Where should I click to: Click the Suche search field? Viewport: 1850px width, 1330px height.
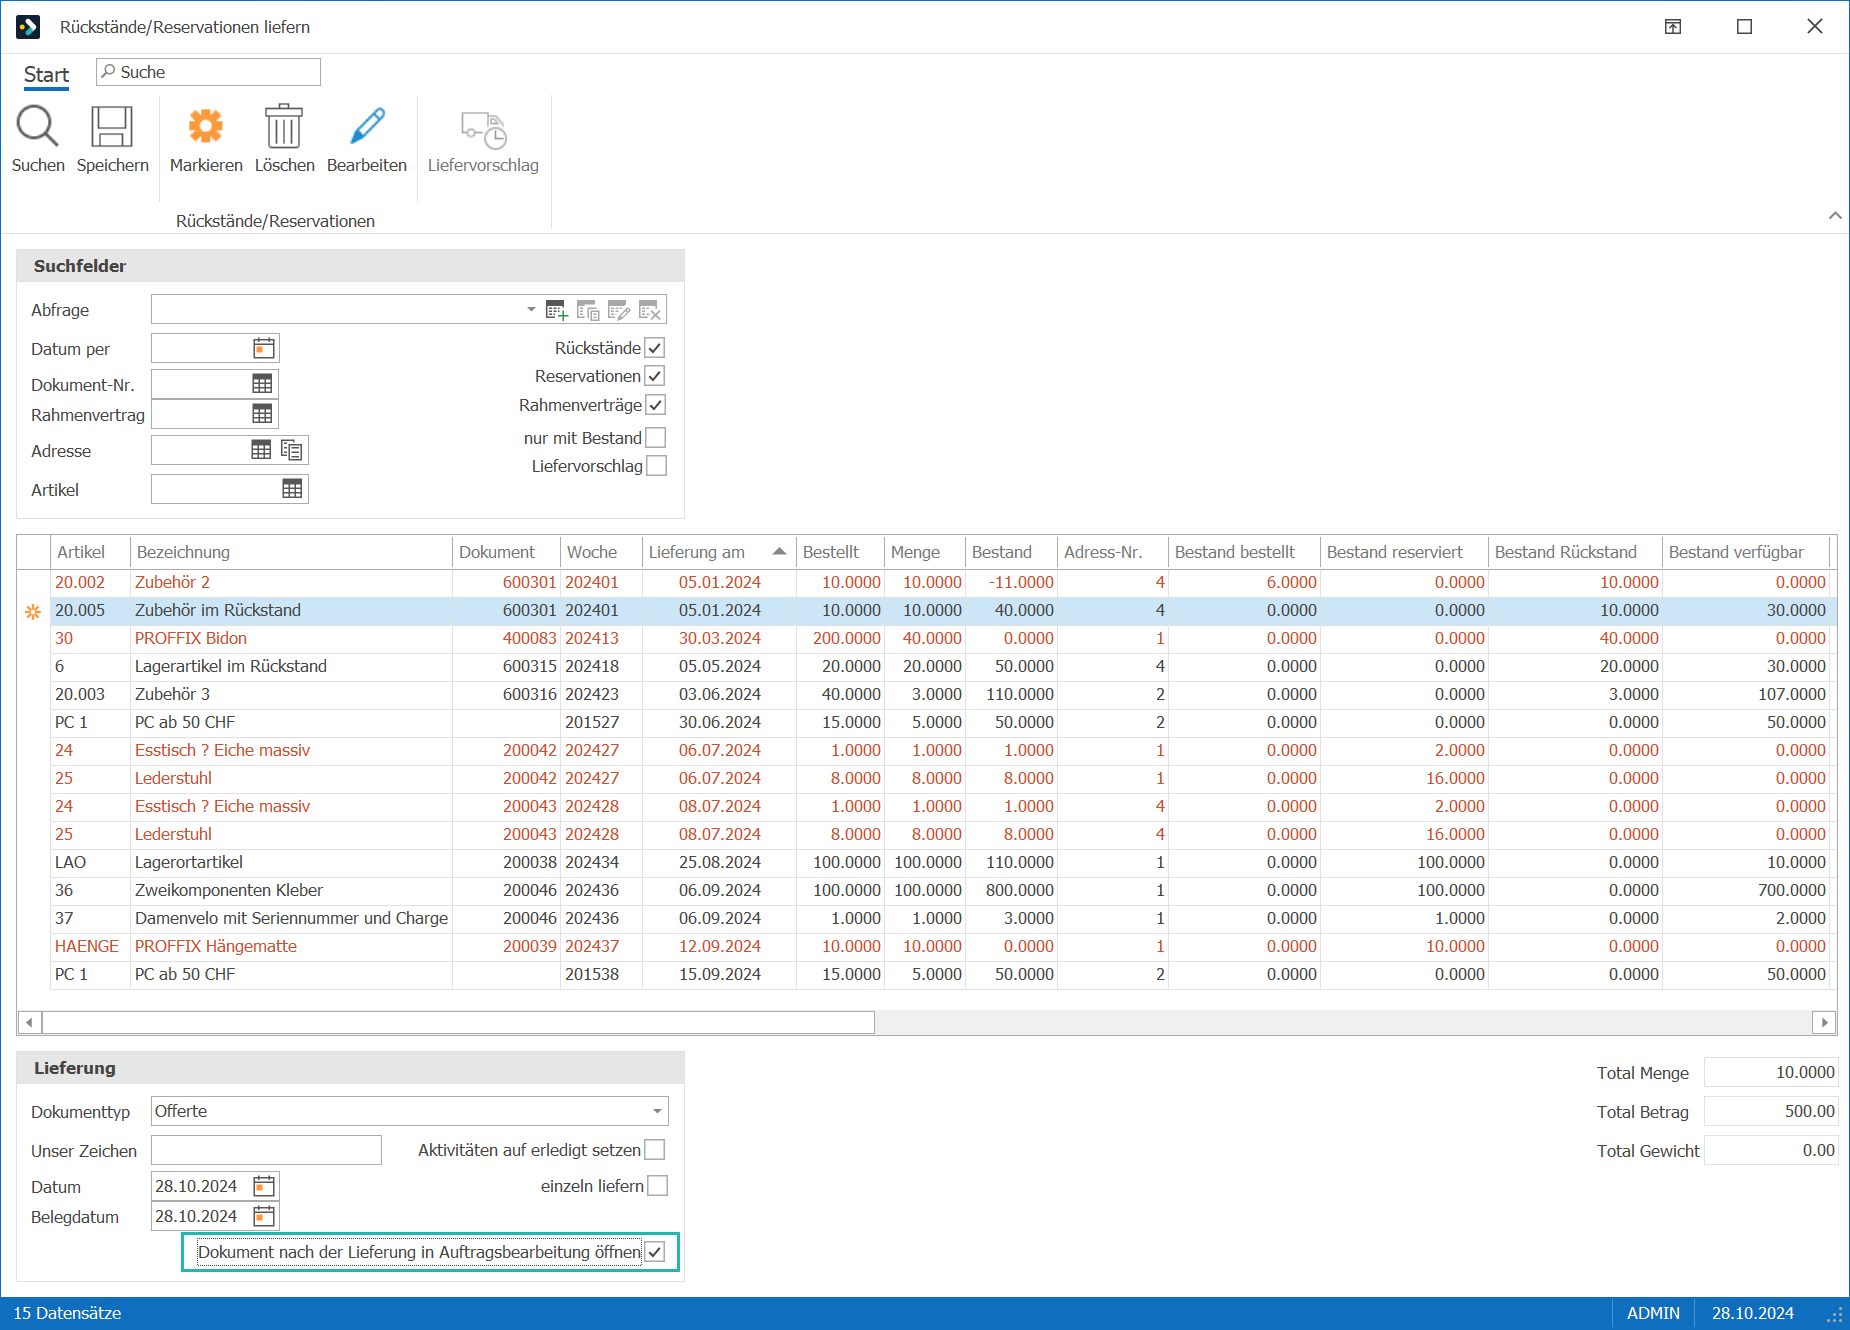(208, 72)
